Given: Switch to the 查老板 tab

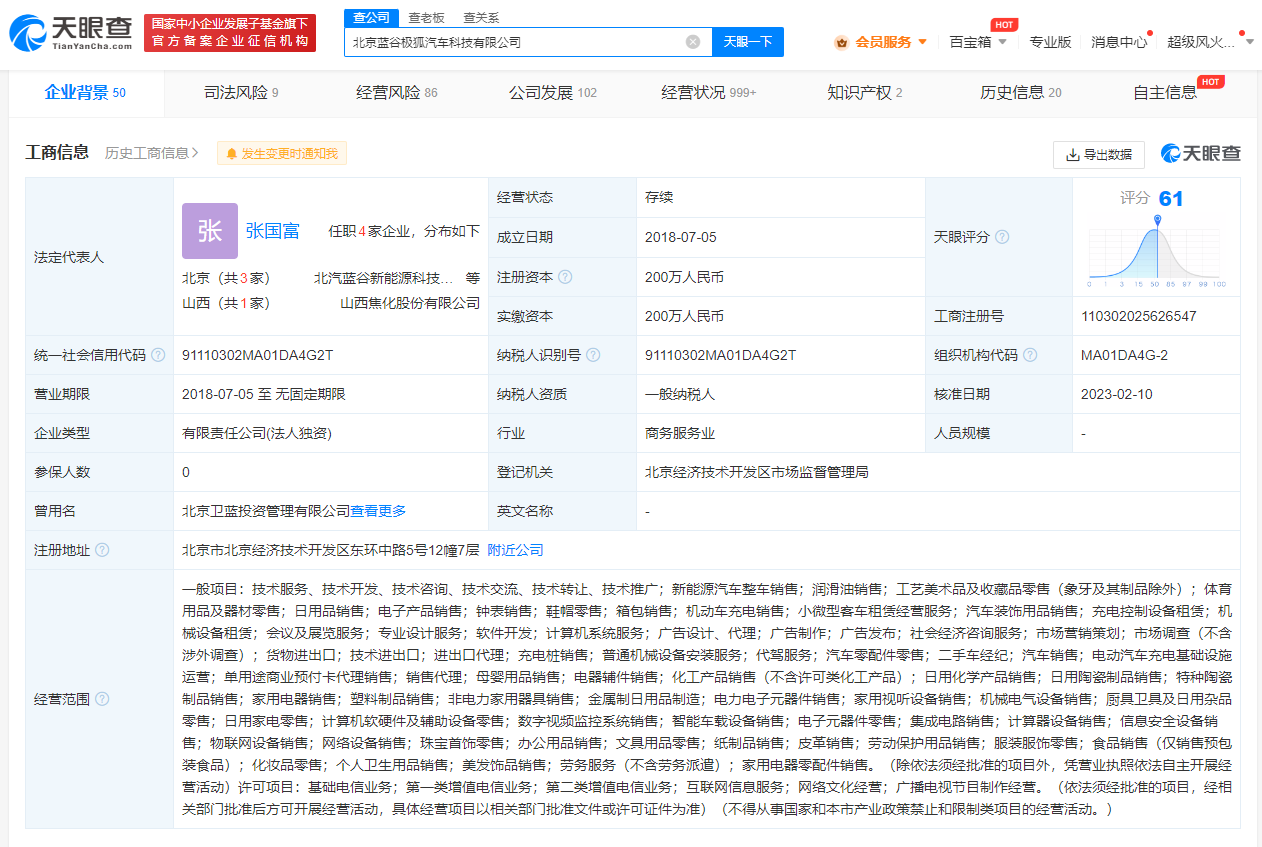Looking at the screenshot, I should tap(427, 17).
